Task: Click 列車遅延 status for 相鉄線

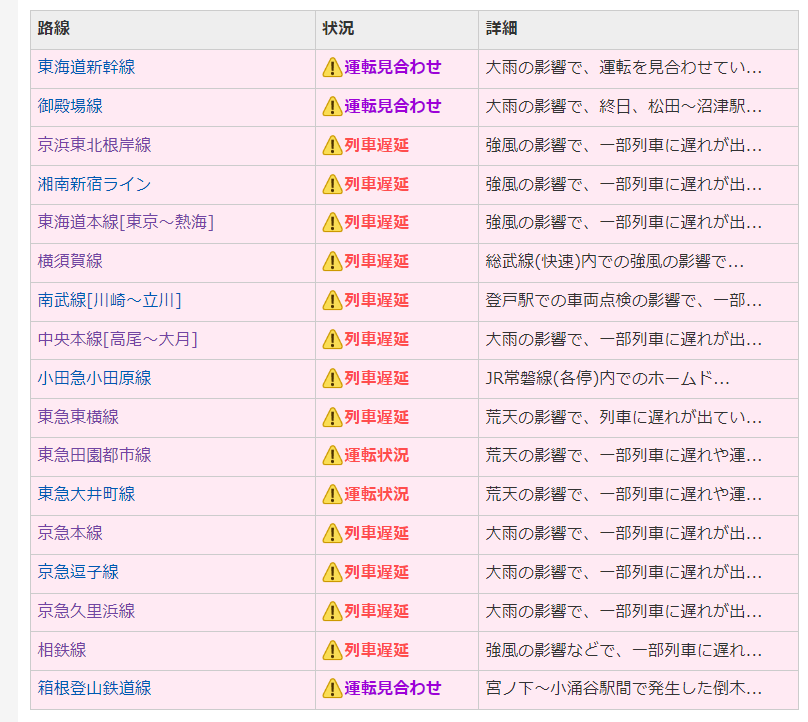Action: (377, 650)
